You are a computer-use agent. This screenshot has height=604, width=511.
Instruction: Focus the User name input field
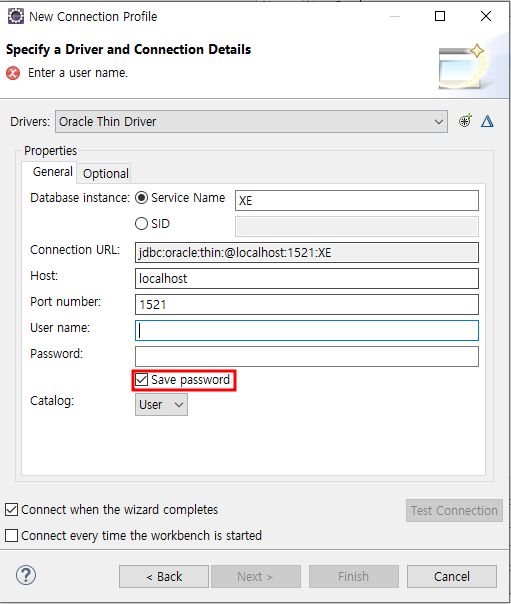pyautogui.click(x=307, y=331)
